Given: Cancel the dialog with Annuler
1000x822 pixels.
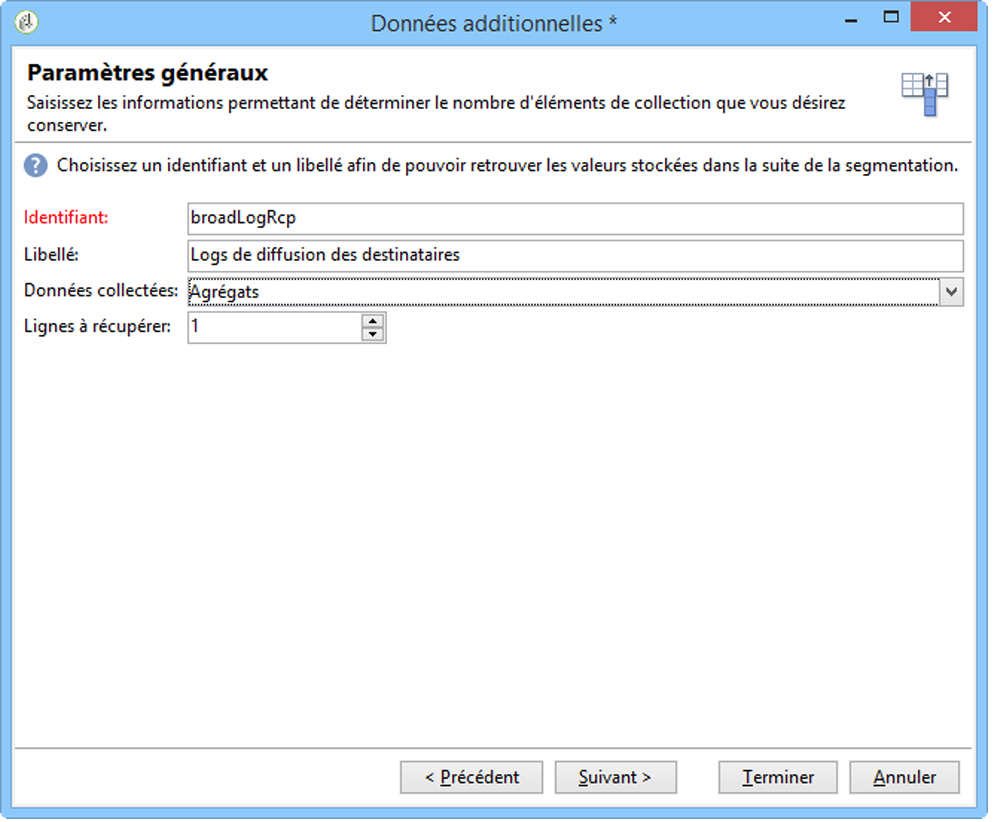Looking at the screenshot, I should pos(904,777).
